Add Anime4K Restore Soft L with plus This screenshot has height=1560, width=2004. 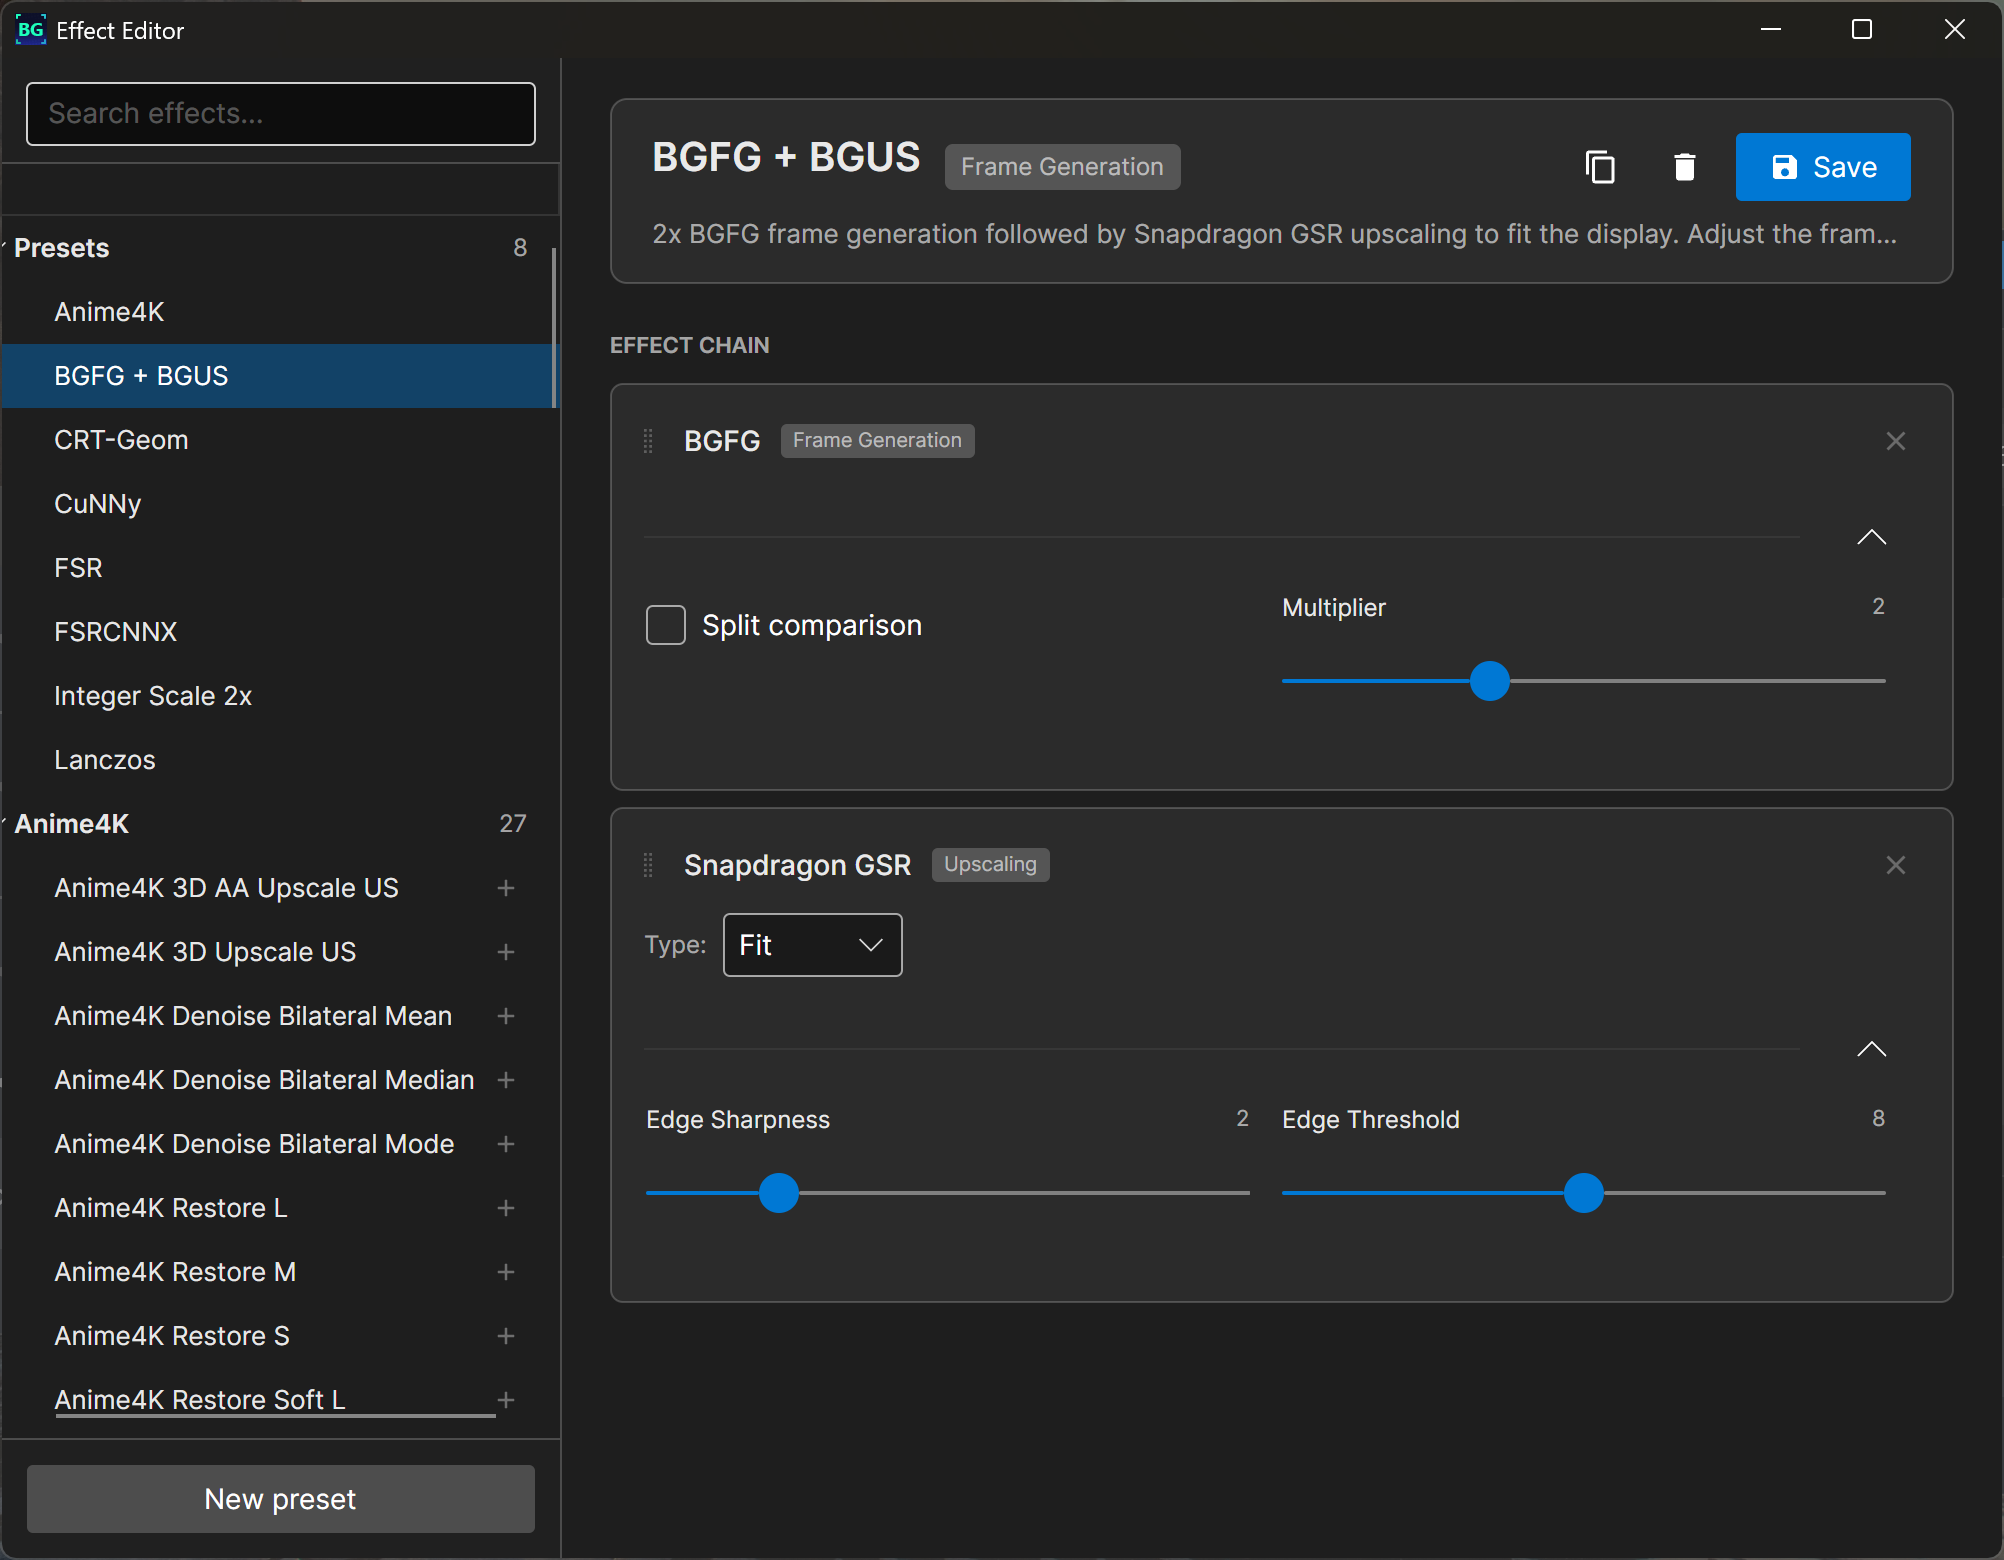pyautogui.click(x=506, y=1400)
